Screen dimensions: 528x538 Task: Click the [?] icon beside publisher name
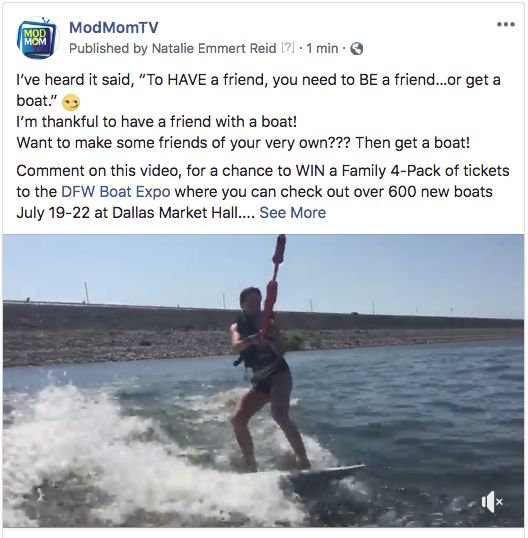(288, 47)
